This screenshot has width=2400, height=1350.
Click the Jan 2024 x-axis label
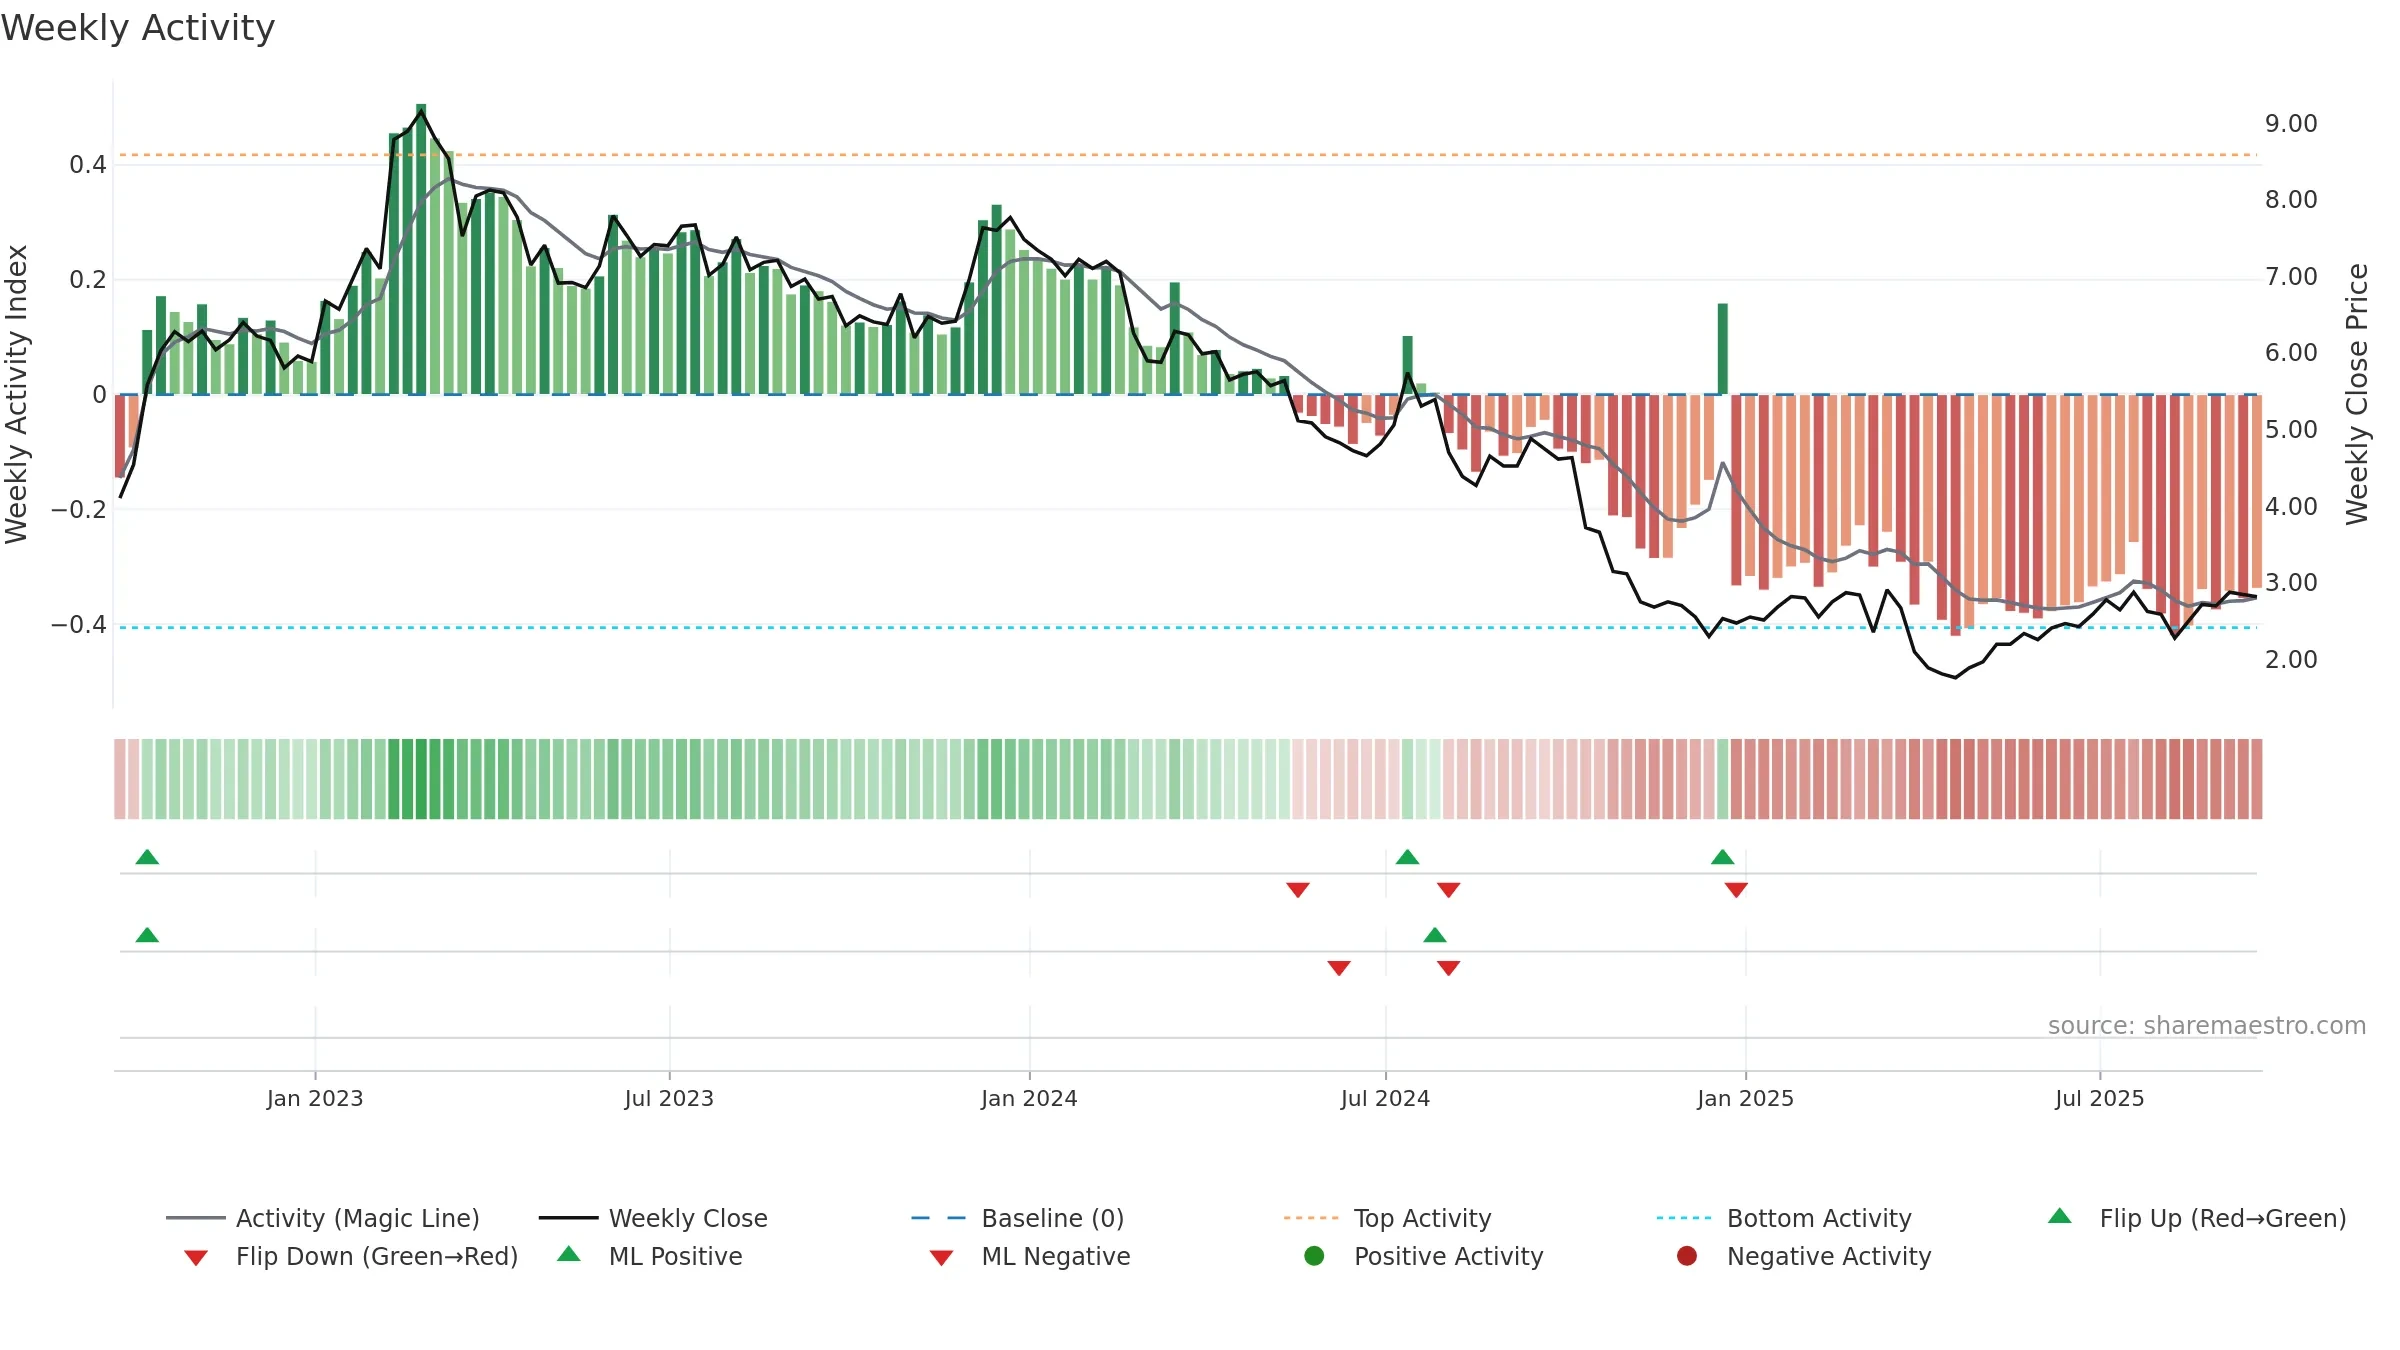(x=1029, y=1098)
